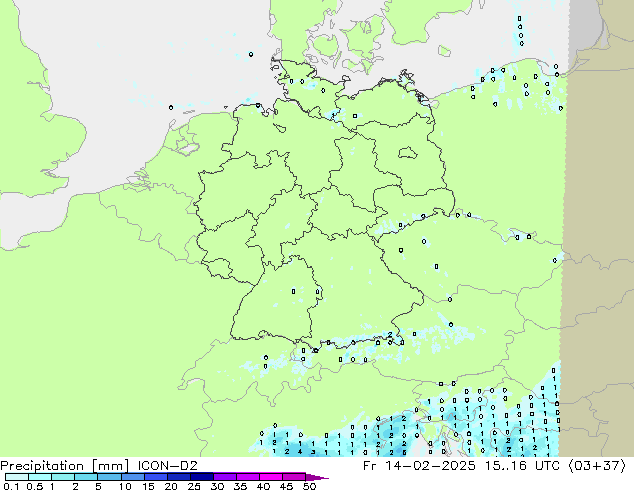Click the 0.1–0.5 mm palest cyan legend swatch
Image resolution: width=634 pixels, height=490 pixels.
(17, 477)
